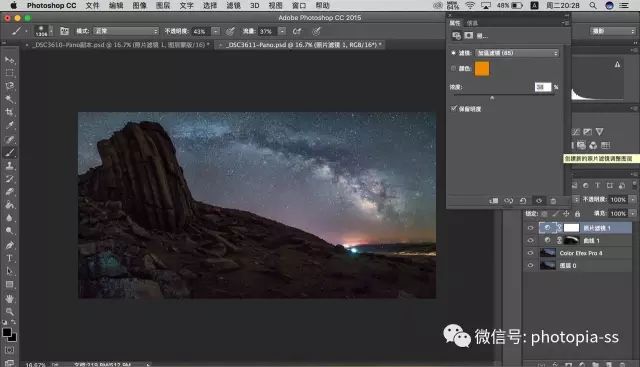Select the Rectangle shape tool

(9, 284)
